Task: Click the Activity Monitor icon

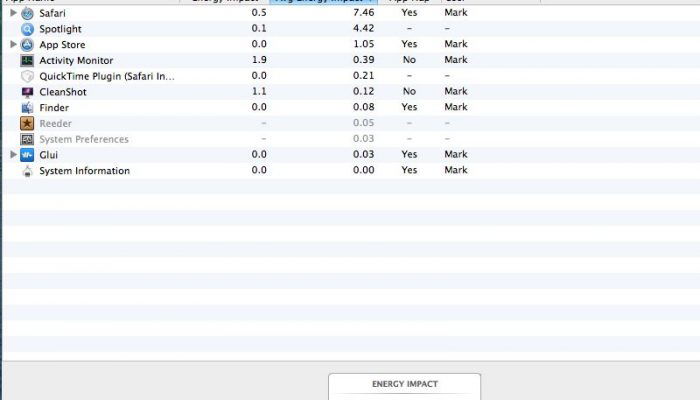Action: [27, 60]
